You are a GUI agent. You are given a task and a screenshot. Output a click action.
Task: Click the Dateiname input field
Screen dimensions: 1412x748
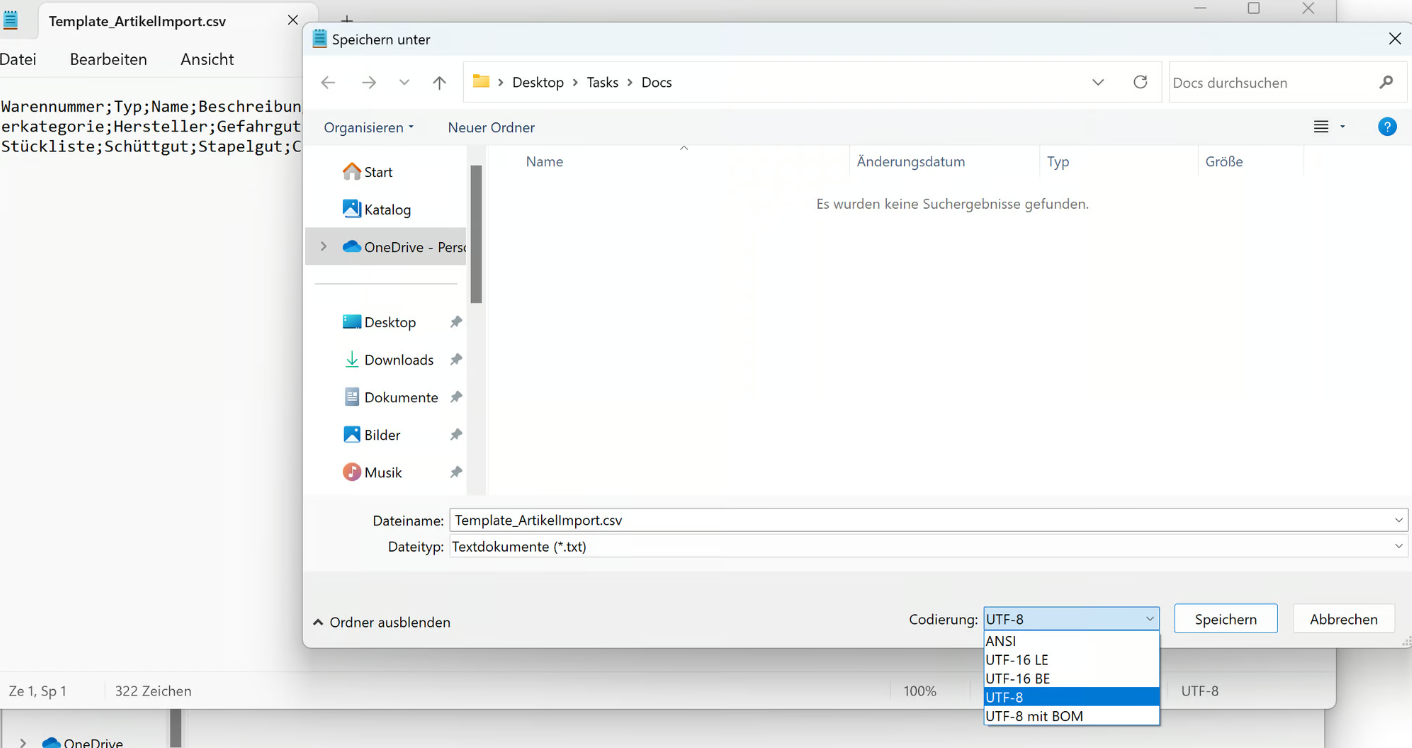pyautogui.click(x=920, y=520)
